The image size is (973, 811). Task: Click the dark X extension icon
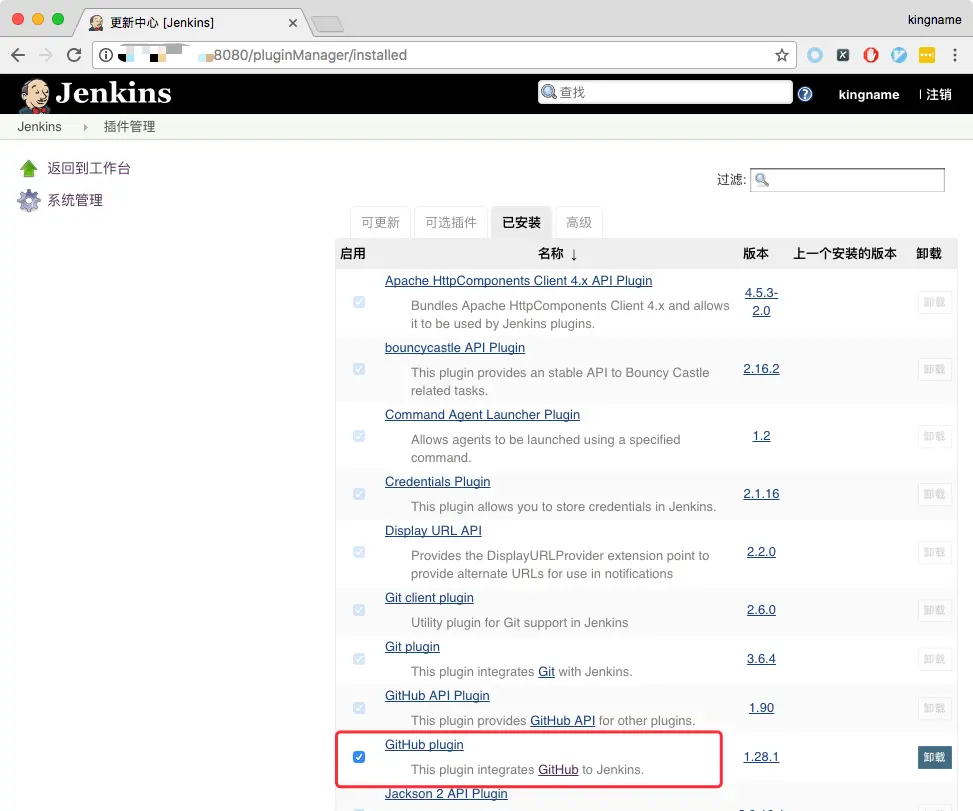coord(843,55)
